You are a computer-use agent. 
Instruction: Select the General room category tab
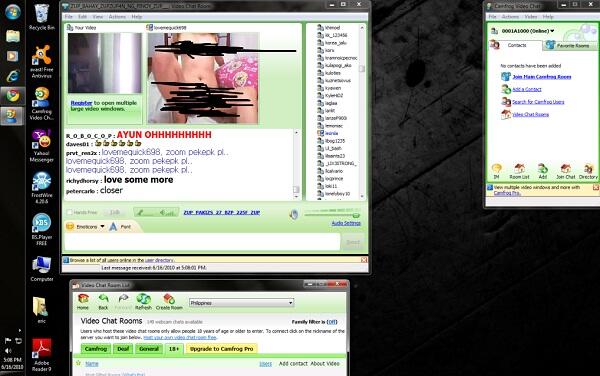149,349
